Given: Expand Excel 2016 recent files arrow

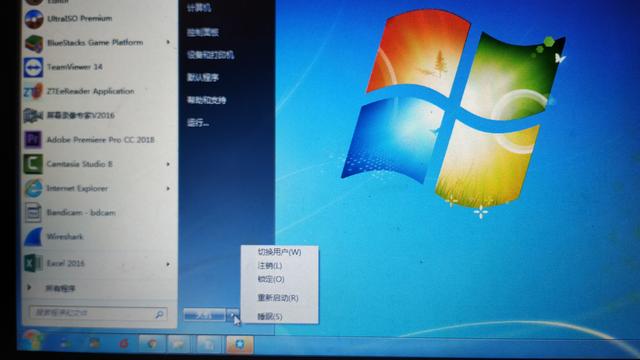Looking at the screenshot, I should point(168,264).
